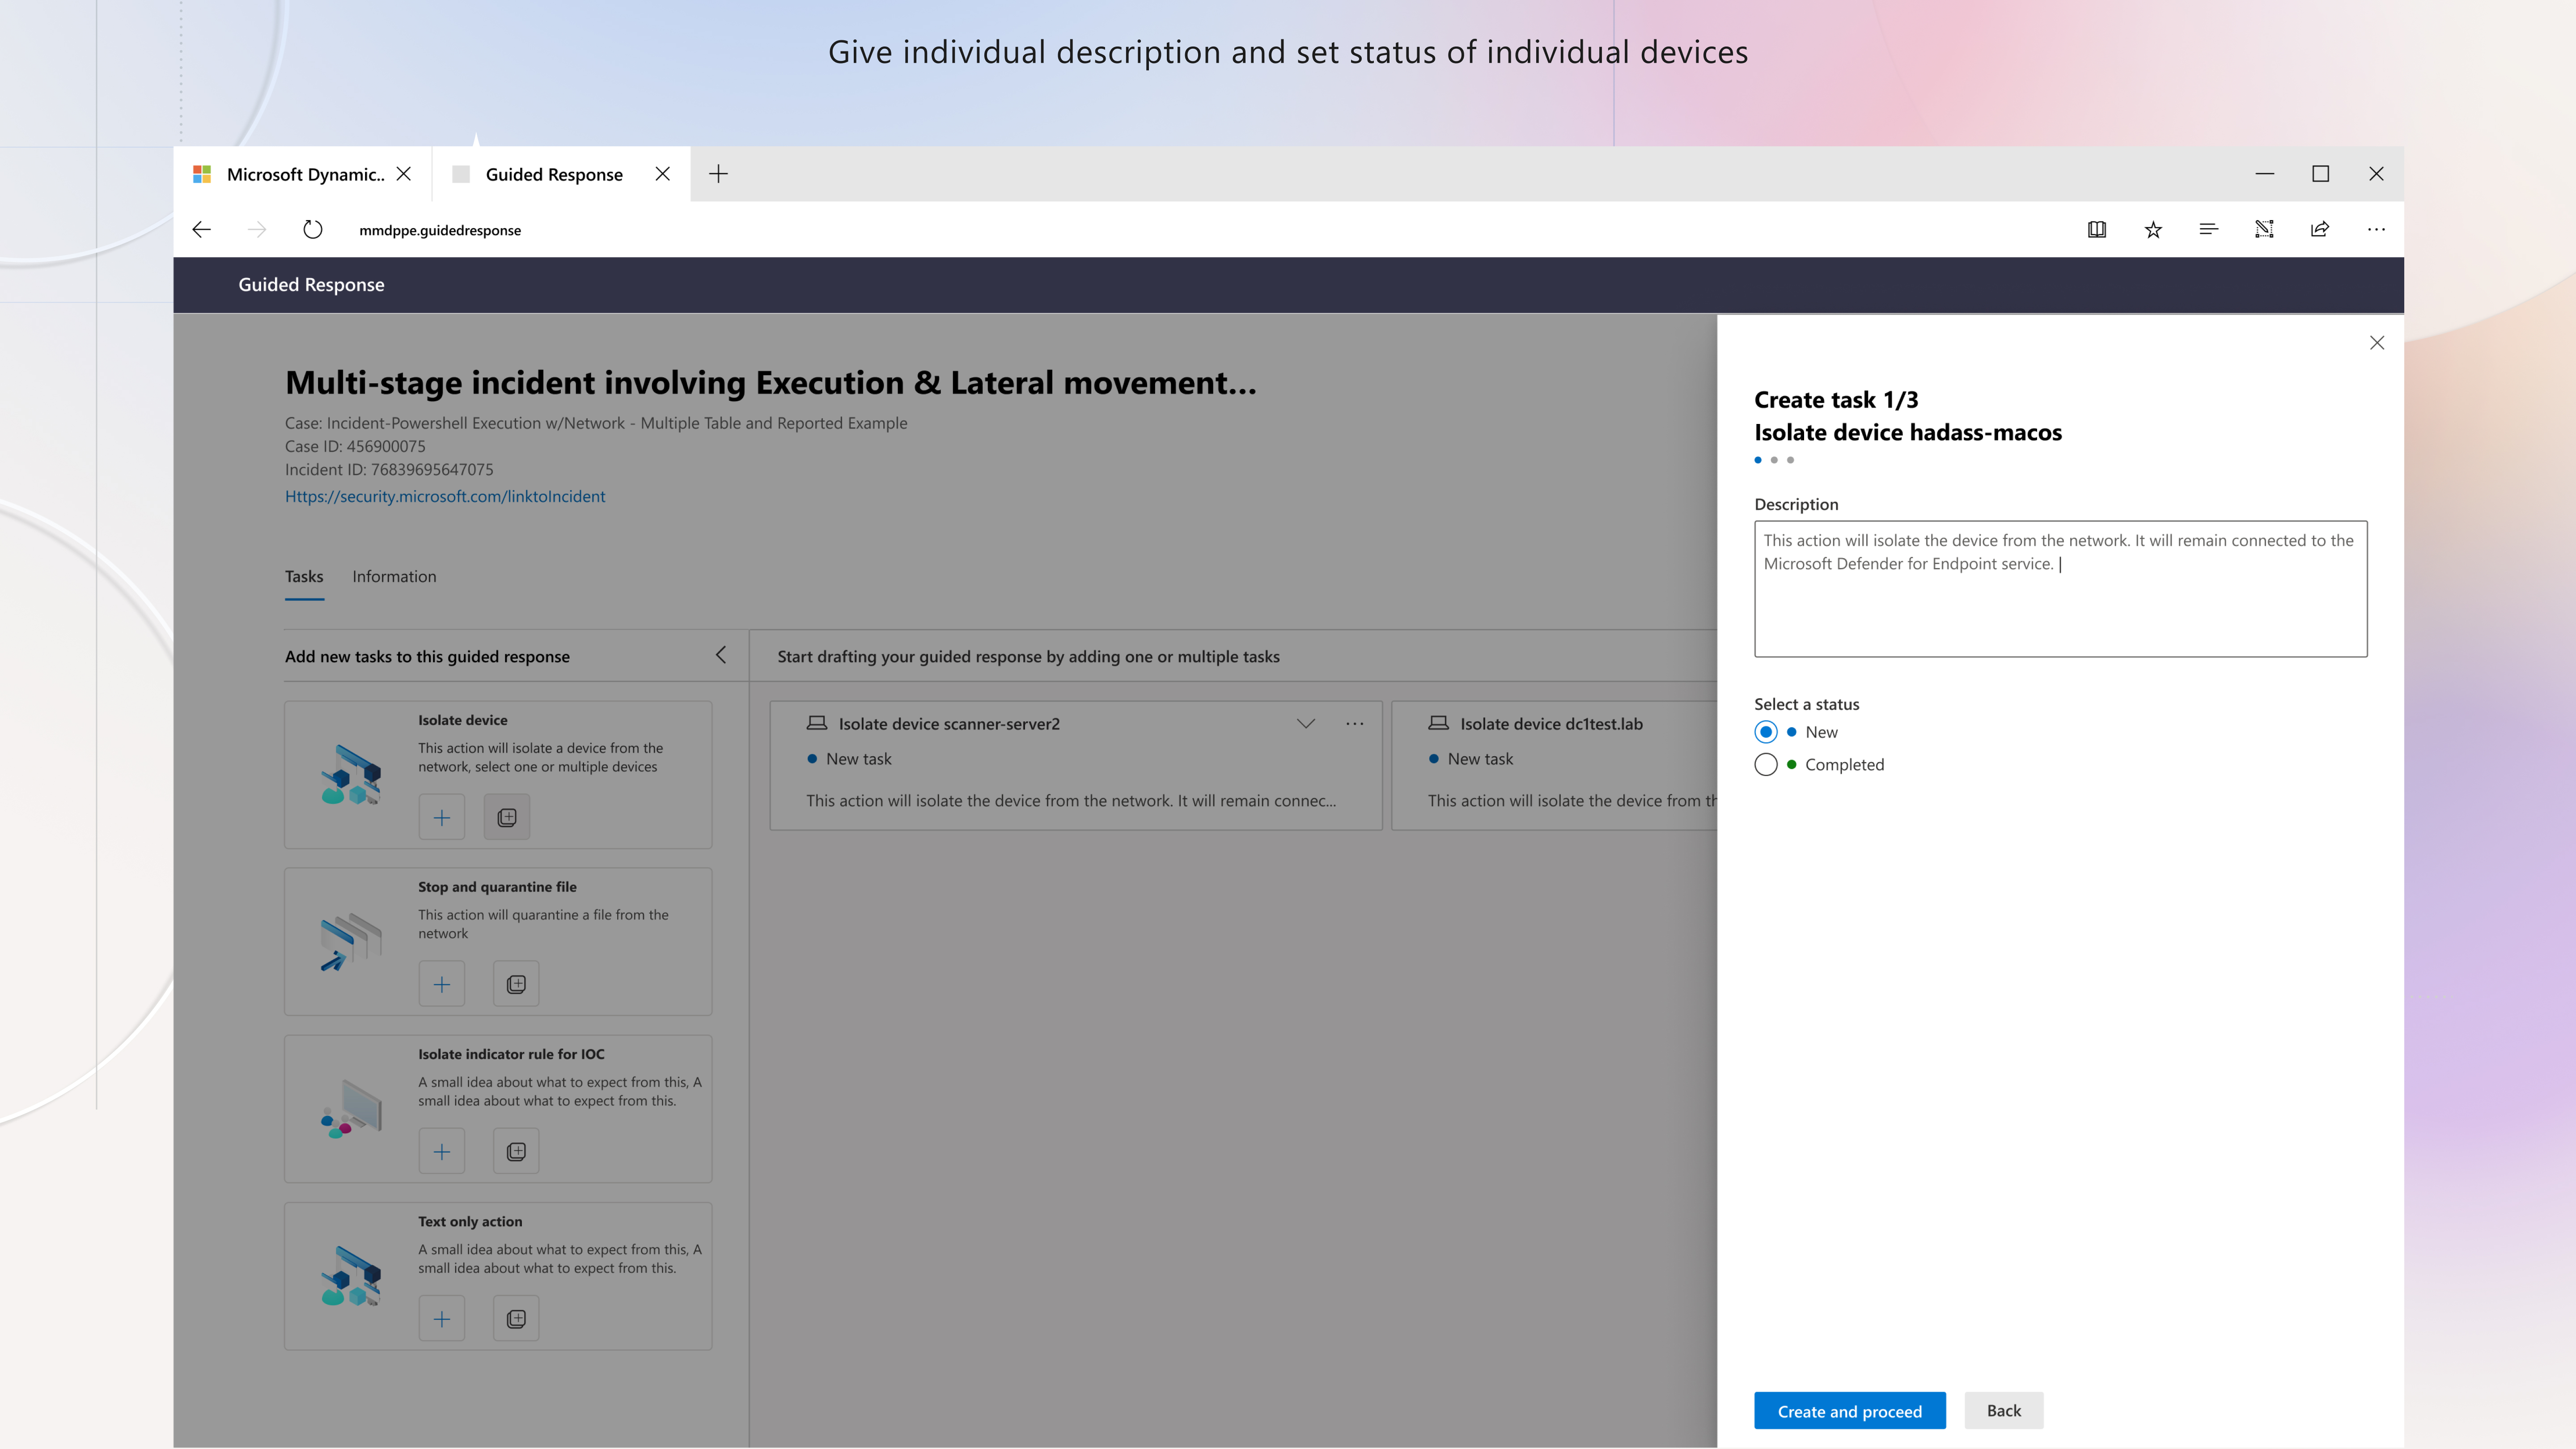
Task: Click the Back button
Action: pyautogui.click(x=2004, y=1411)
